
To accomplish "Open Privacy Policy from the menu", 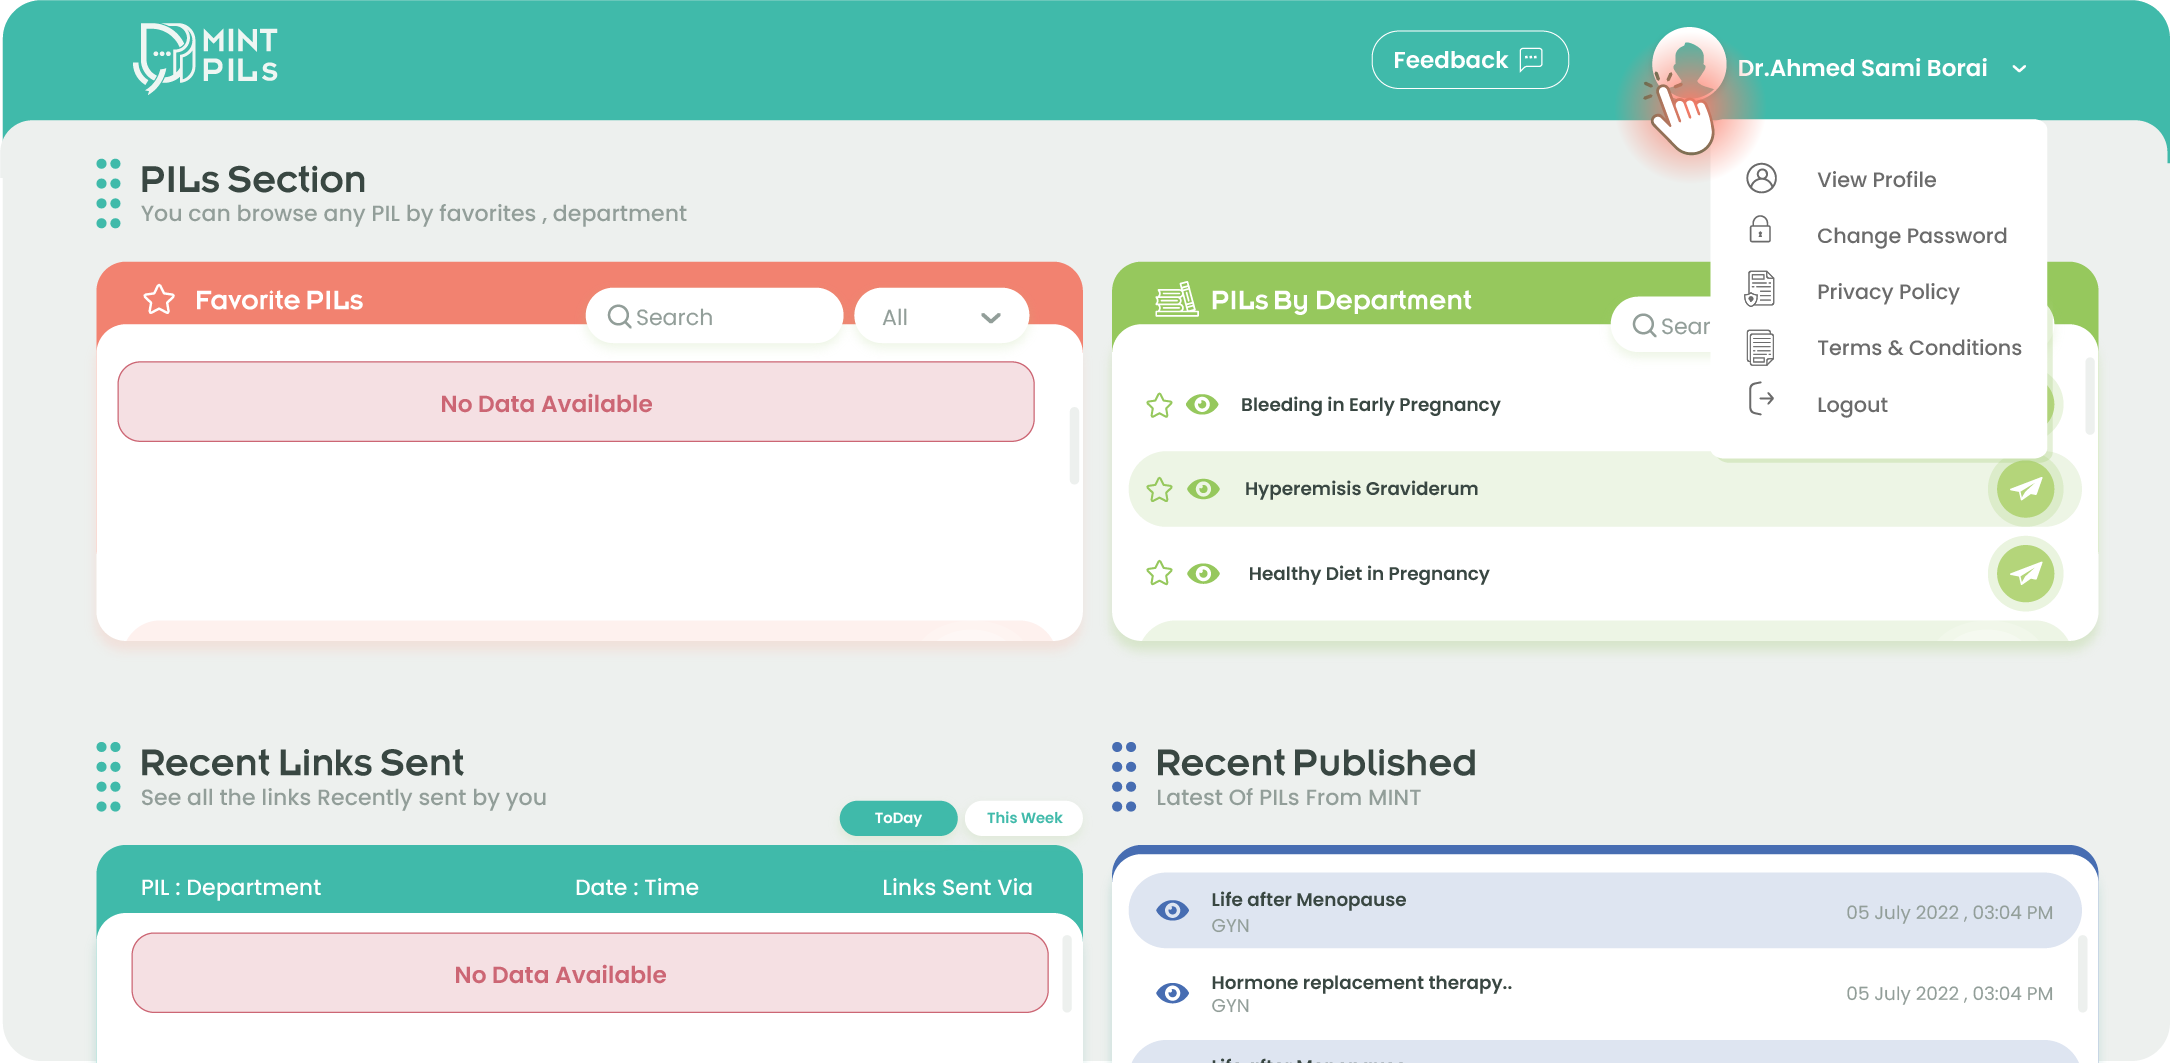I will (1887, 292).
